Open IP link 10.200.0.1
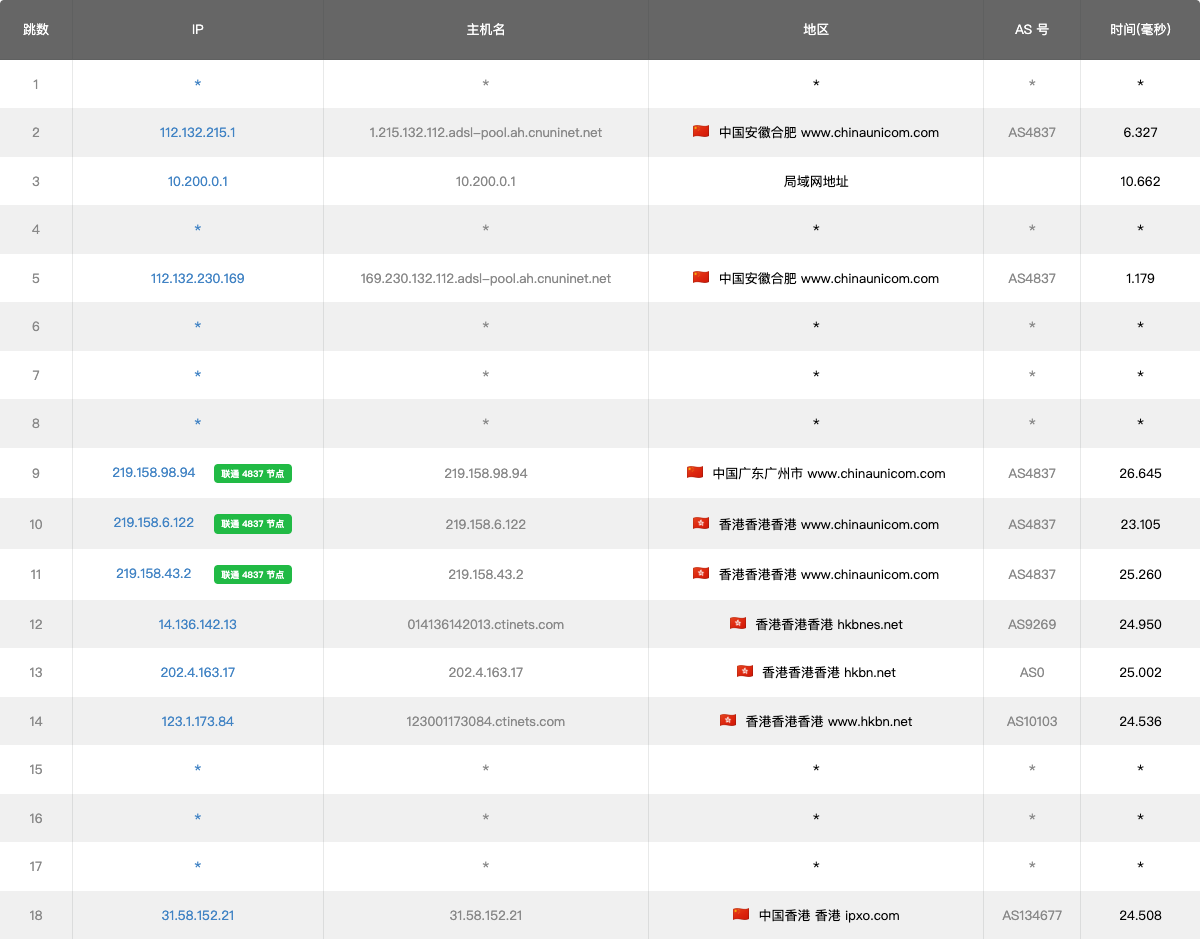The height and width of the screenshot is (939, 1200). [x=198, y=181]
